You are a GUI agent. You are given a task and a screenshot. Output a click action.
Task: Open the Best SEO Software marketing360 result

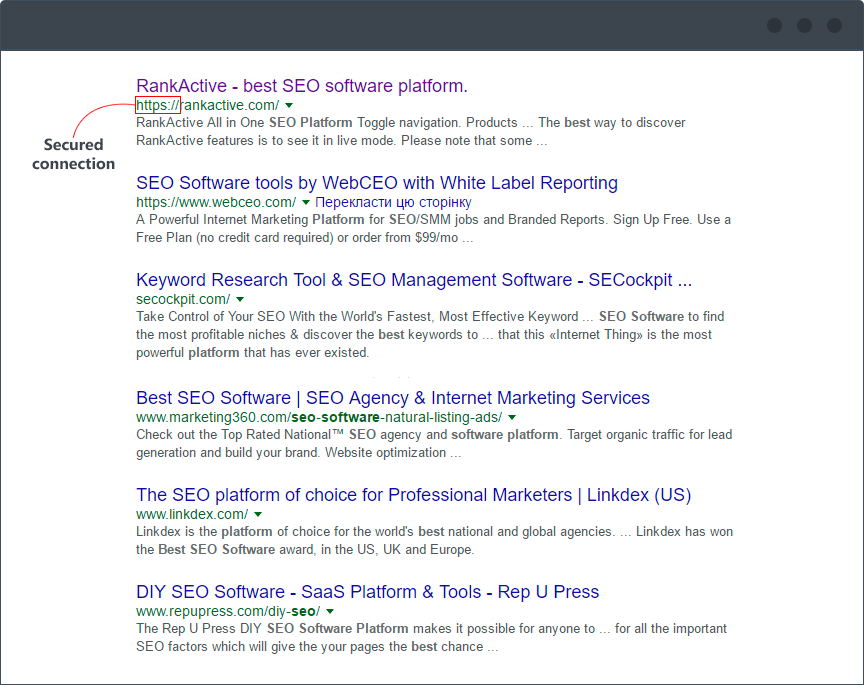point(393,398)
